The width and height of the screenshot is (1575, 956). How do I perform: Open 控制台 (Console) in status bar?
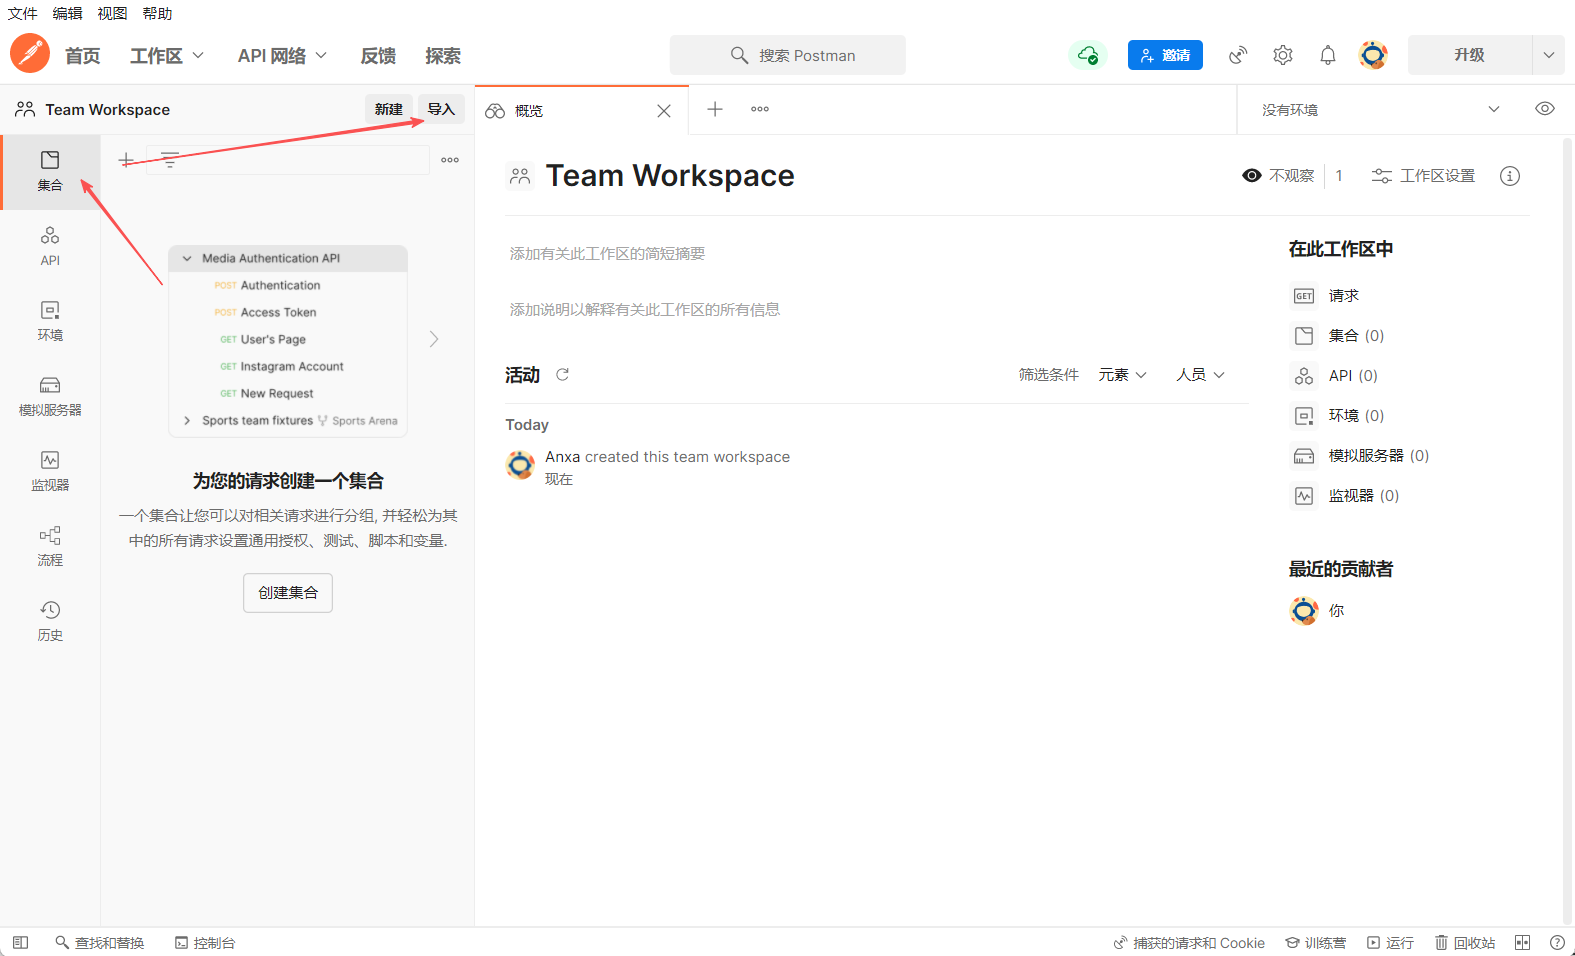205,942
